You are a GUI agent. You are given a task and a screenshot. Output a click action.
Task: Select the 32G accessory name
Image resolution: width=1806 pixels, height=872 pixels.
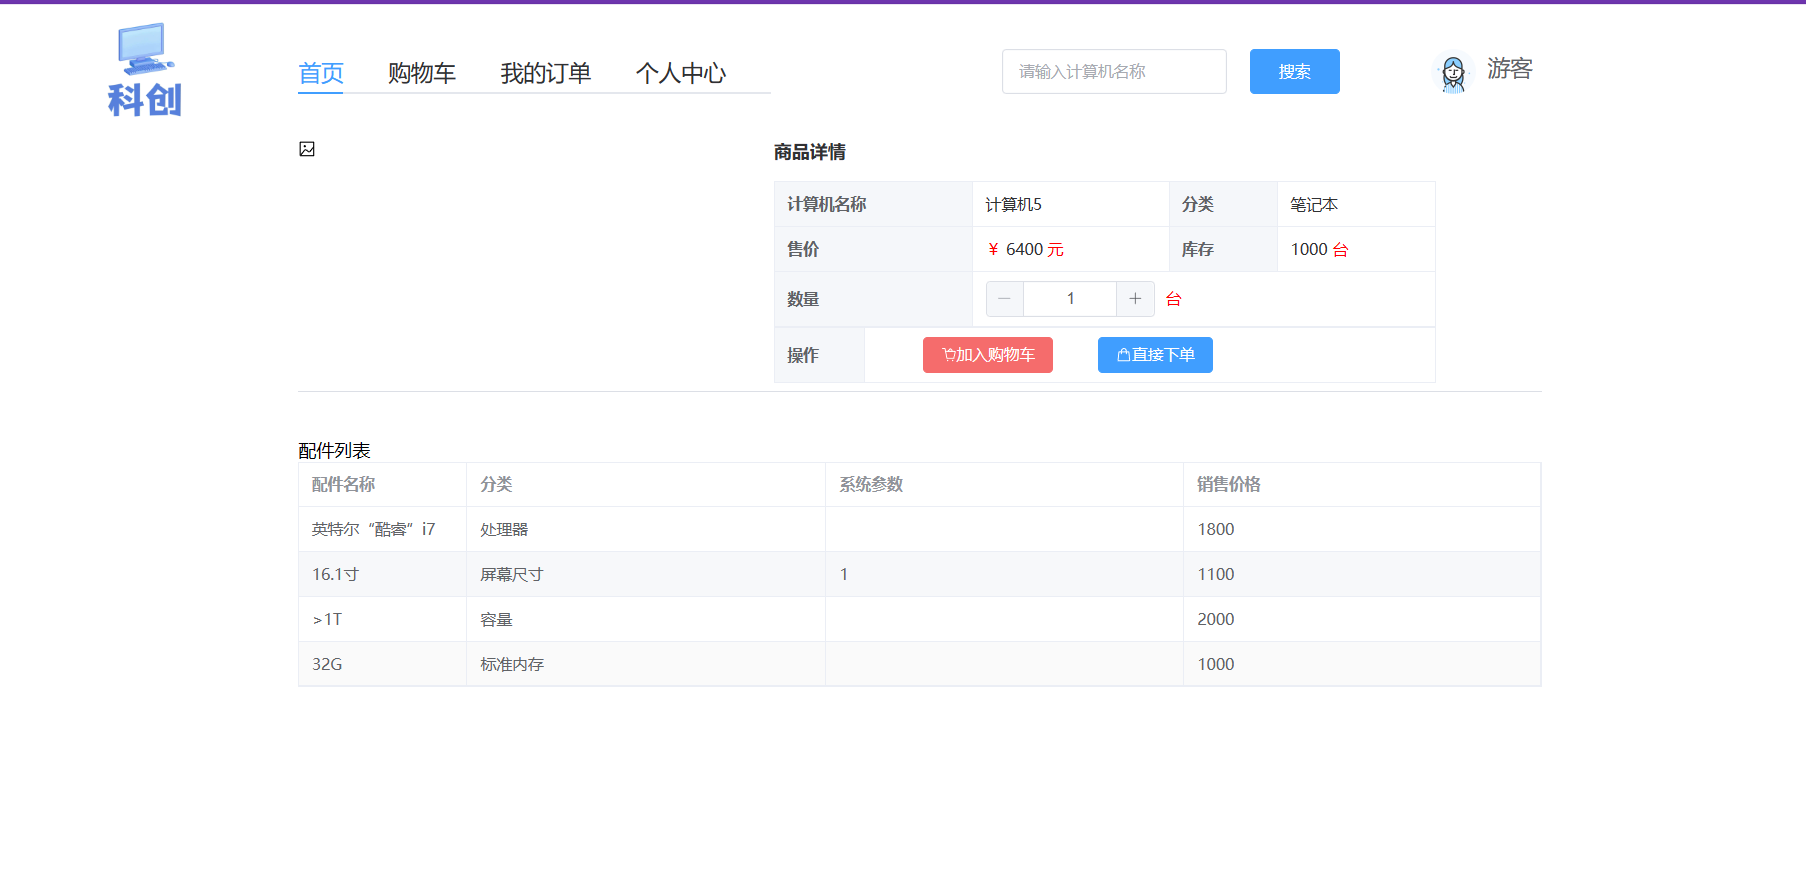click(x=327, y=665)
